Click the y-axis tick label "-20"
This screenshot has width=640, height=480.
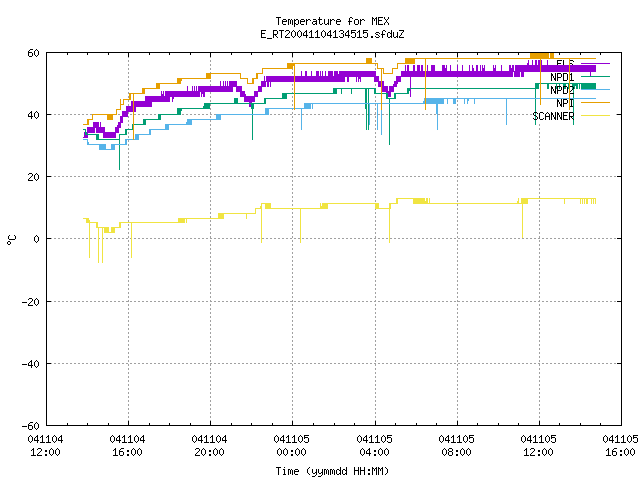[x=31, y=302]
